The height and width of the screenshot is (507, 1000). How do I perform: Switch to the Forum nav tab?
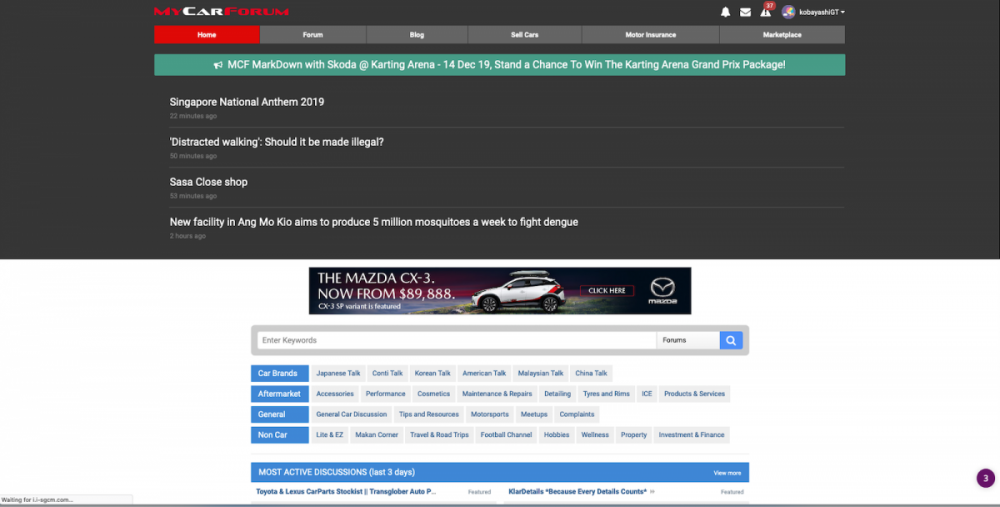[313, 35]
